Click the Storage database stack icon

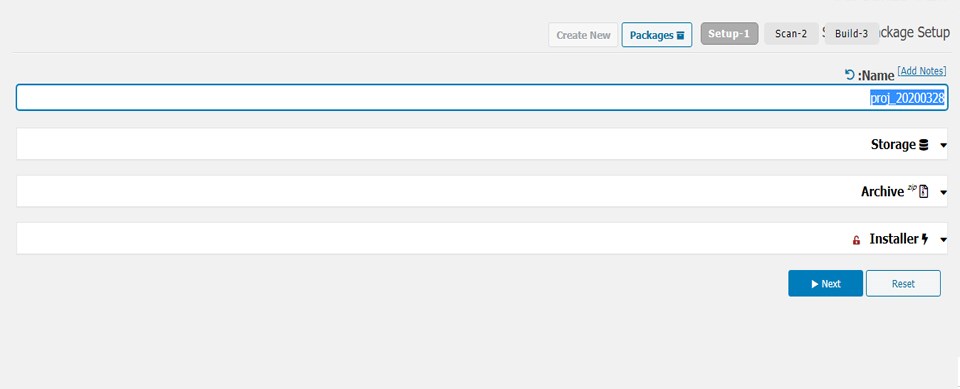924,145
